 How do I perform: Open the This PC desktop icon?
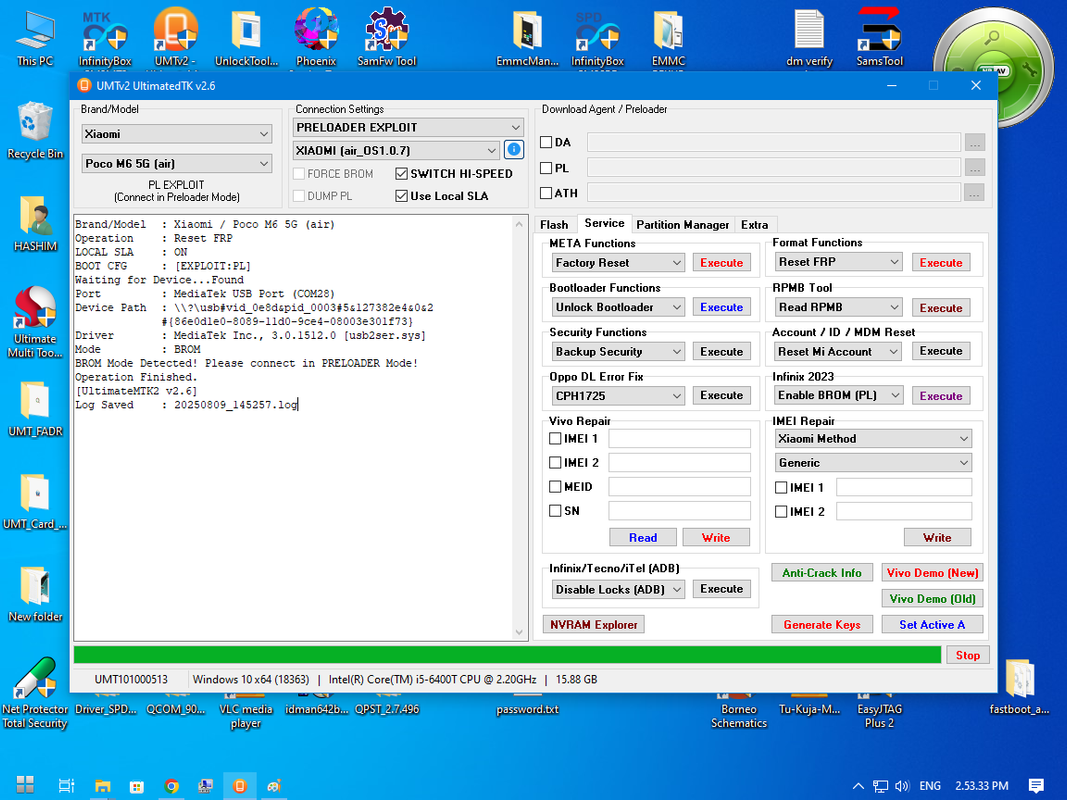[x=35, y=37]
